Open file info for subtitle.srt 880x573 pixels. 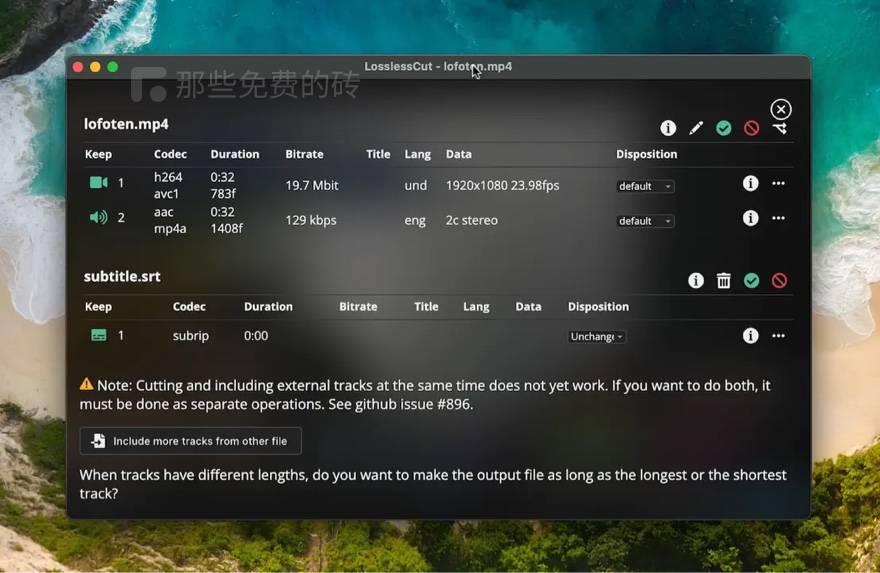coord(696,281)
